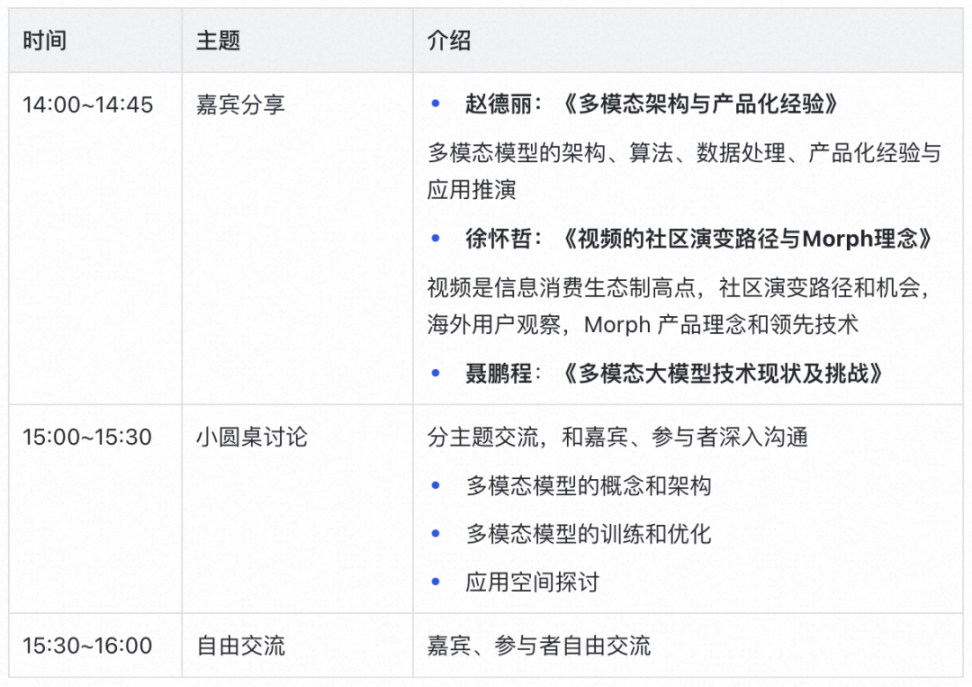972x687 pixels.
Task: Select the 15:00~15:30 time cell
Action: point(88,437)
